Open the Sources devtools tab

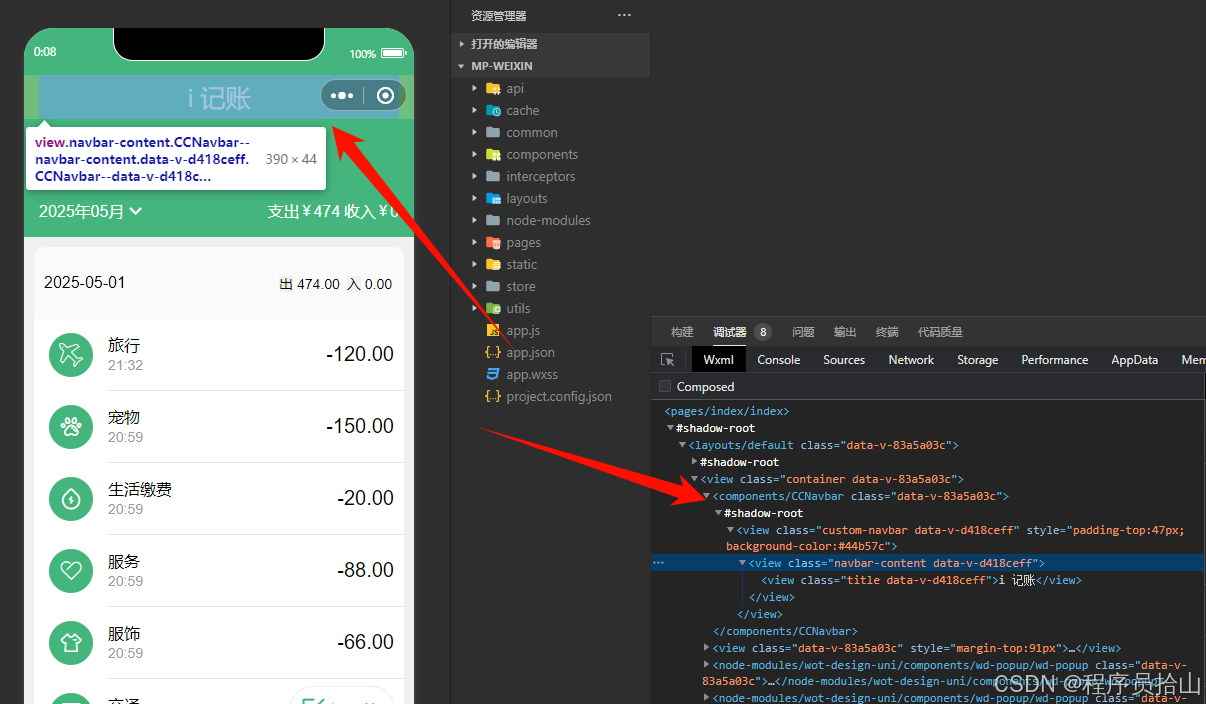(844, 360)
